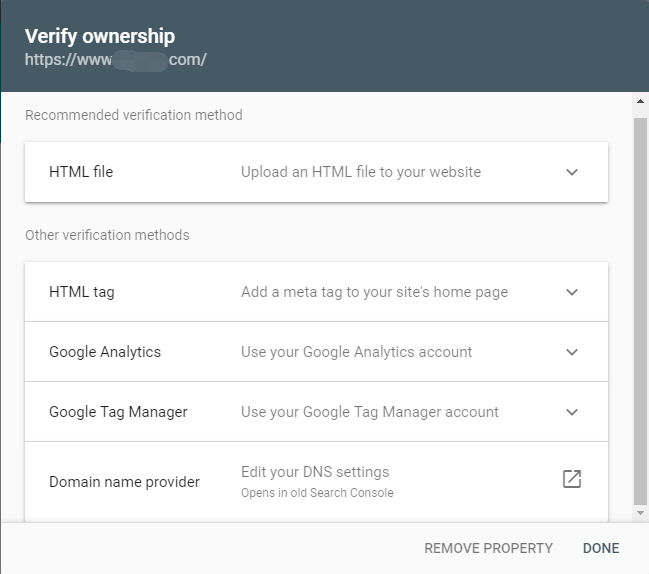Select the Google Tag Manager method label
Viewport: 649px width, 574px height.
point(118,412)
